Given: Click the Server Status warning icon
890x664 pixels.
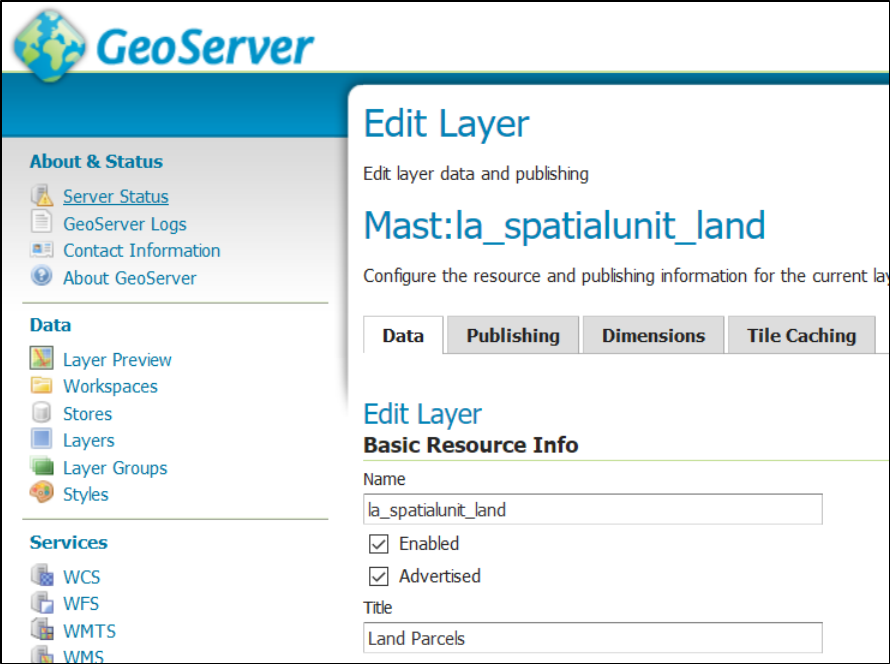Looking at the screenshot, I should (41, 196).
